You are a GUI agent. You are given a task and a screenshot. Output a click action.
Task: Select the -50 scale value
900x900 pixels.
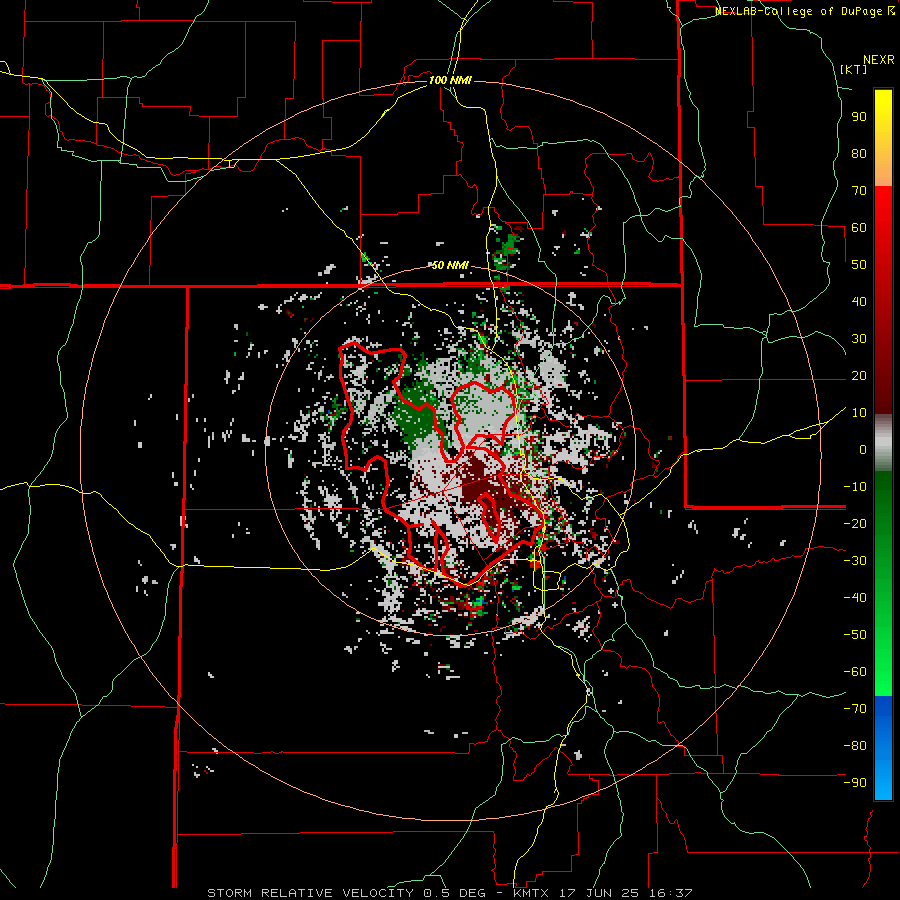click(x=855, y=635)
